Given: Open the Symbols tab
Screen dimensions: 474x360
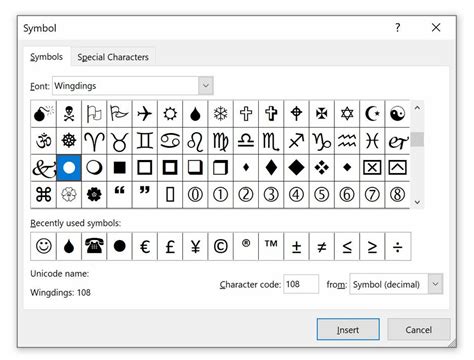Looking at the screenshot, I should (47, 57).
